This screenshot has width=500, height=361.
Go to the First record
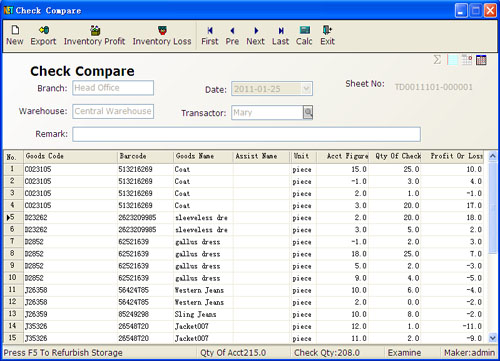210,35
